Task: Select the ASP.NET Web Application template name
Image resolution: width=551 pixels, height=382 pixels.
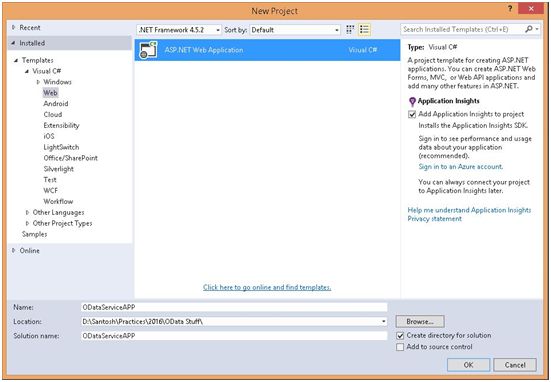Action: click(204, 50)
